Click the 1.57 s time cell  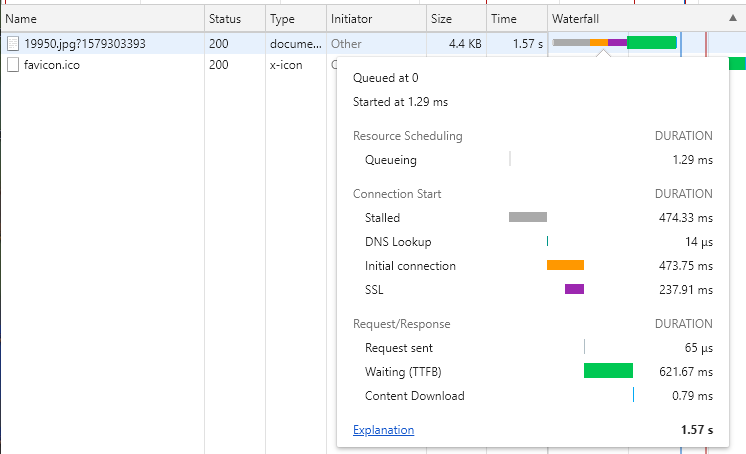pyautogui.click(x=528, y=44)
